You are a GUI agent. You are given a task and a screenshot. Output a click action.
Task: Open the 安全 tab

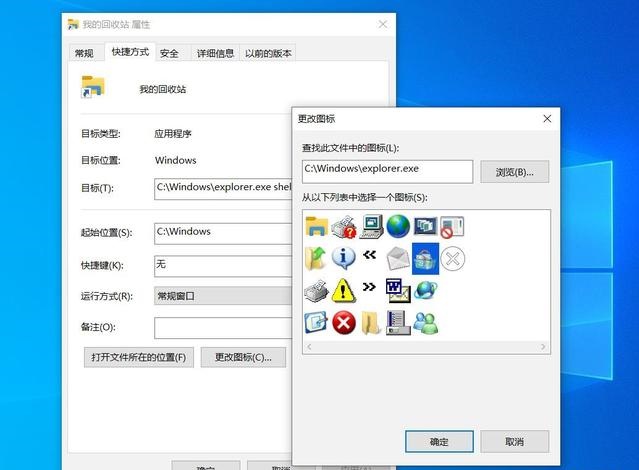click(169, 54)
